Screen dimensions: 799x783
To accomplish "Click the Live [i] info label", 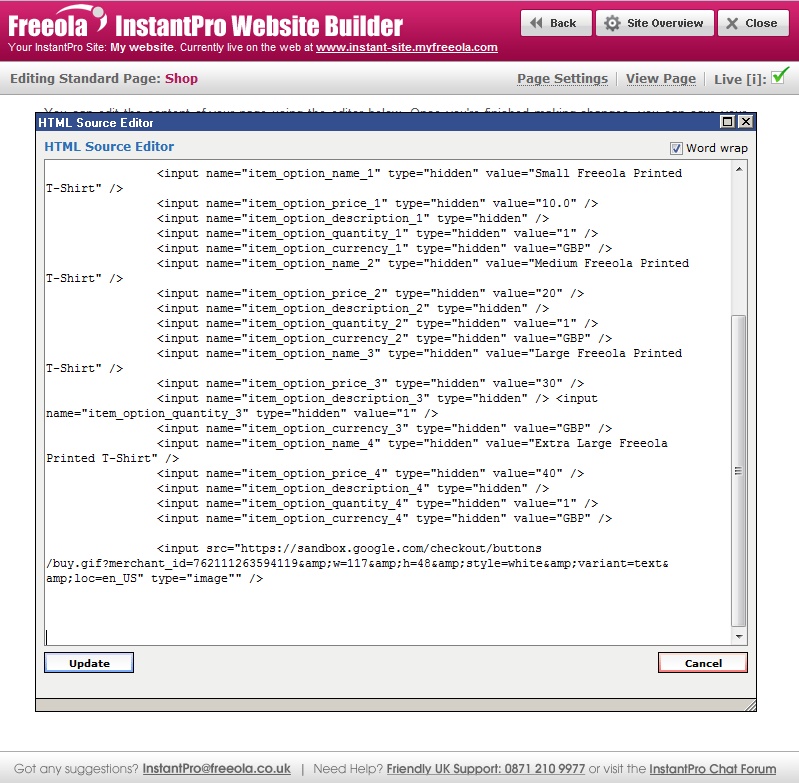I will [740, 79].
